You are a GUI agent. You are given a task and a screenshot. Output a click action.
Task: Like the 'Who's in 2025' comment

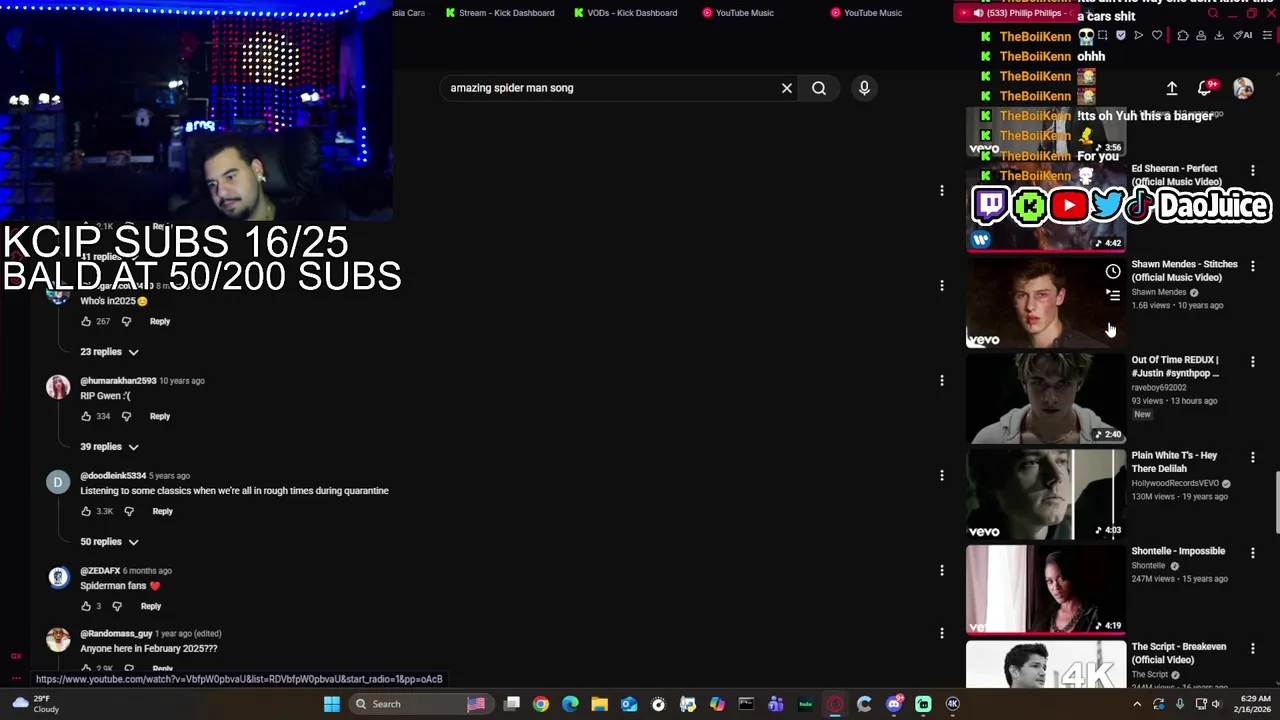click(86, 321)
